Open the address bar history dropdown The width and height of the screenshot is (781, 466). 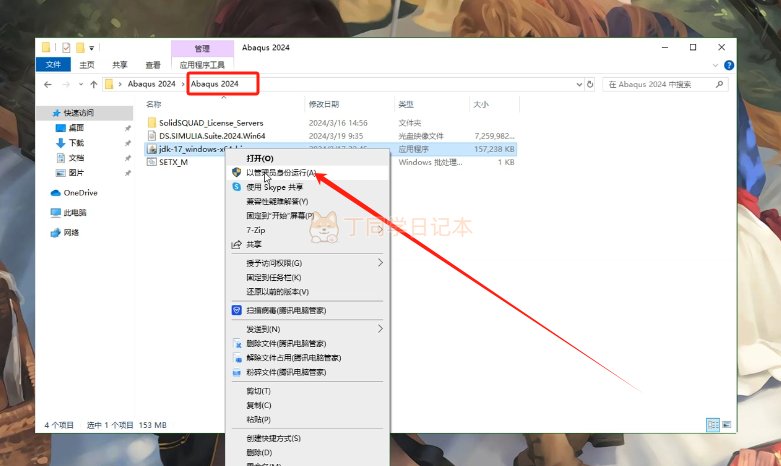[x=576, y=84]
